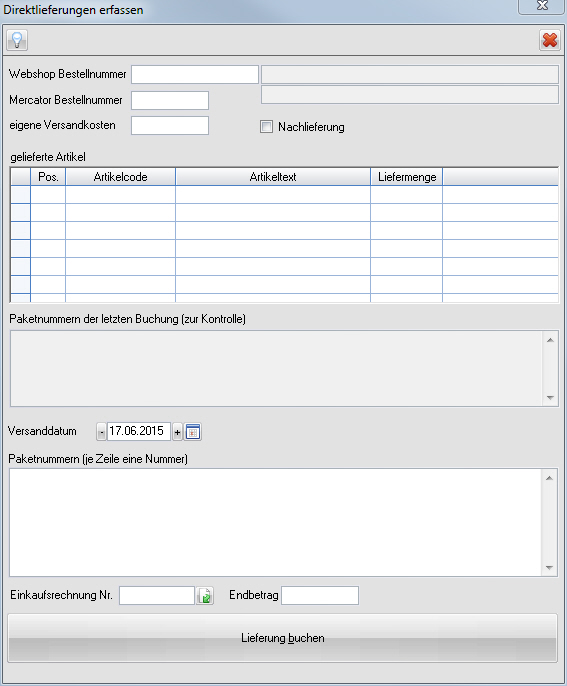Click the eigene Versandkosten field

170,126
